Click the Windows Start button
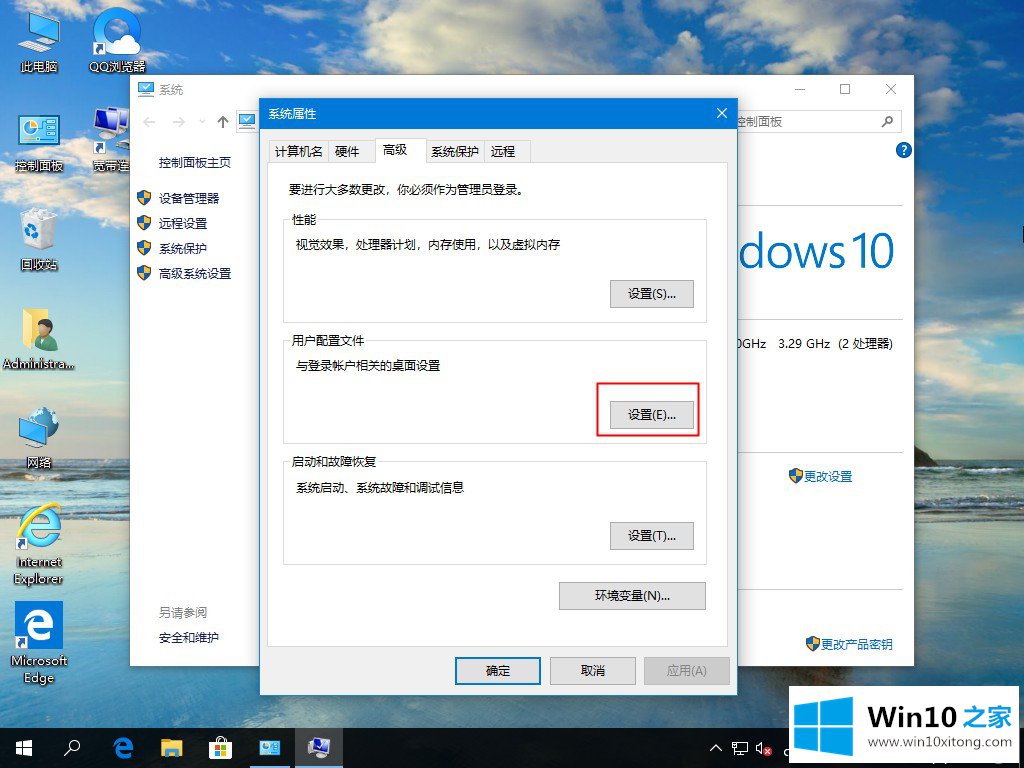Image resolution: width=1024 pixels, height=768 pixels. pos(24,747)
